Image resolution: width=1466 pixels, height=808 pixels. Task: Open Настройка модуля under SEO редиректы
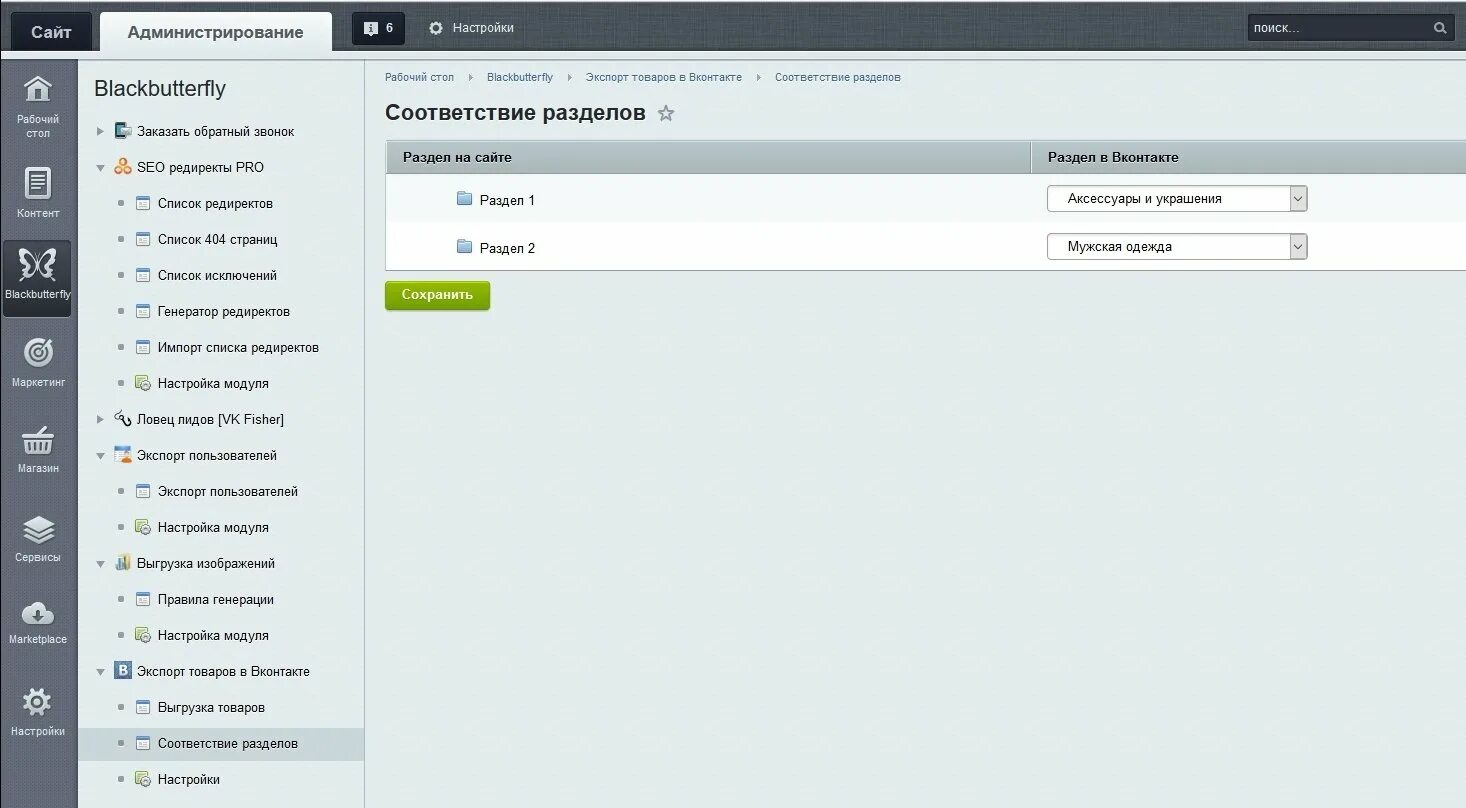coord(213,383)
